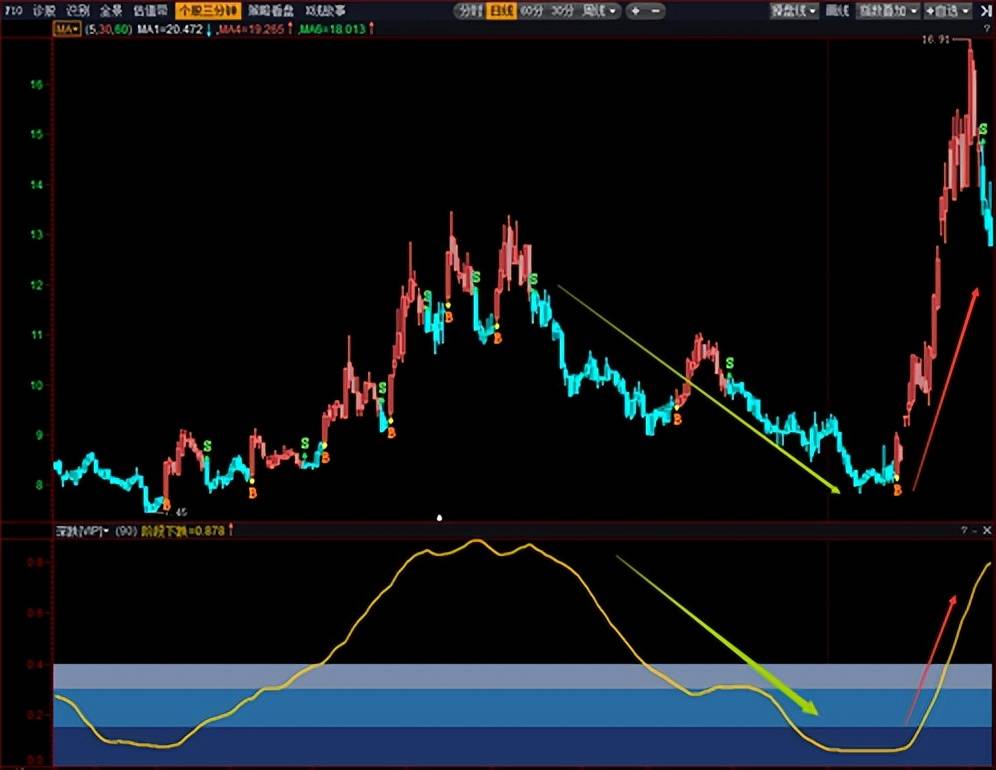Click the price axis label 16

tap(37, 84)
